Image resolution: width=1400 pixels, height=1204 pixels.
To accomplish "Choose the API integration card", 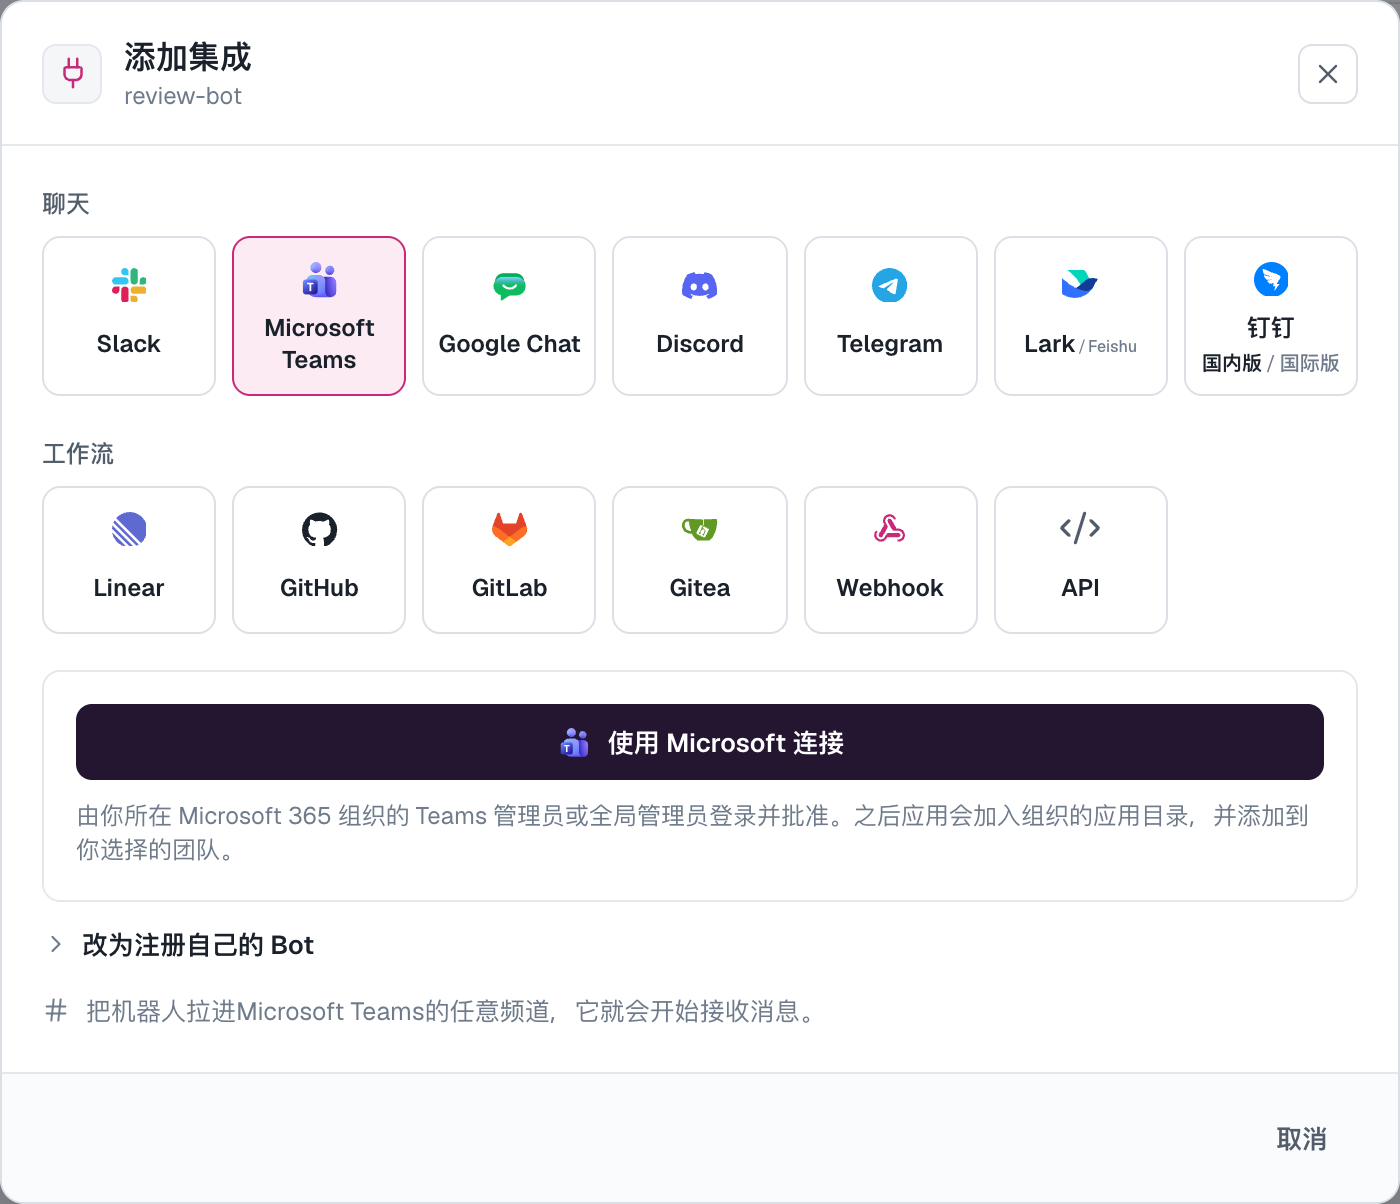I will click(x=1081, y=560).
